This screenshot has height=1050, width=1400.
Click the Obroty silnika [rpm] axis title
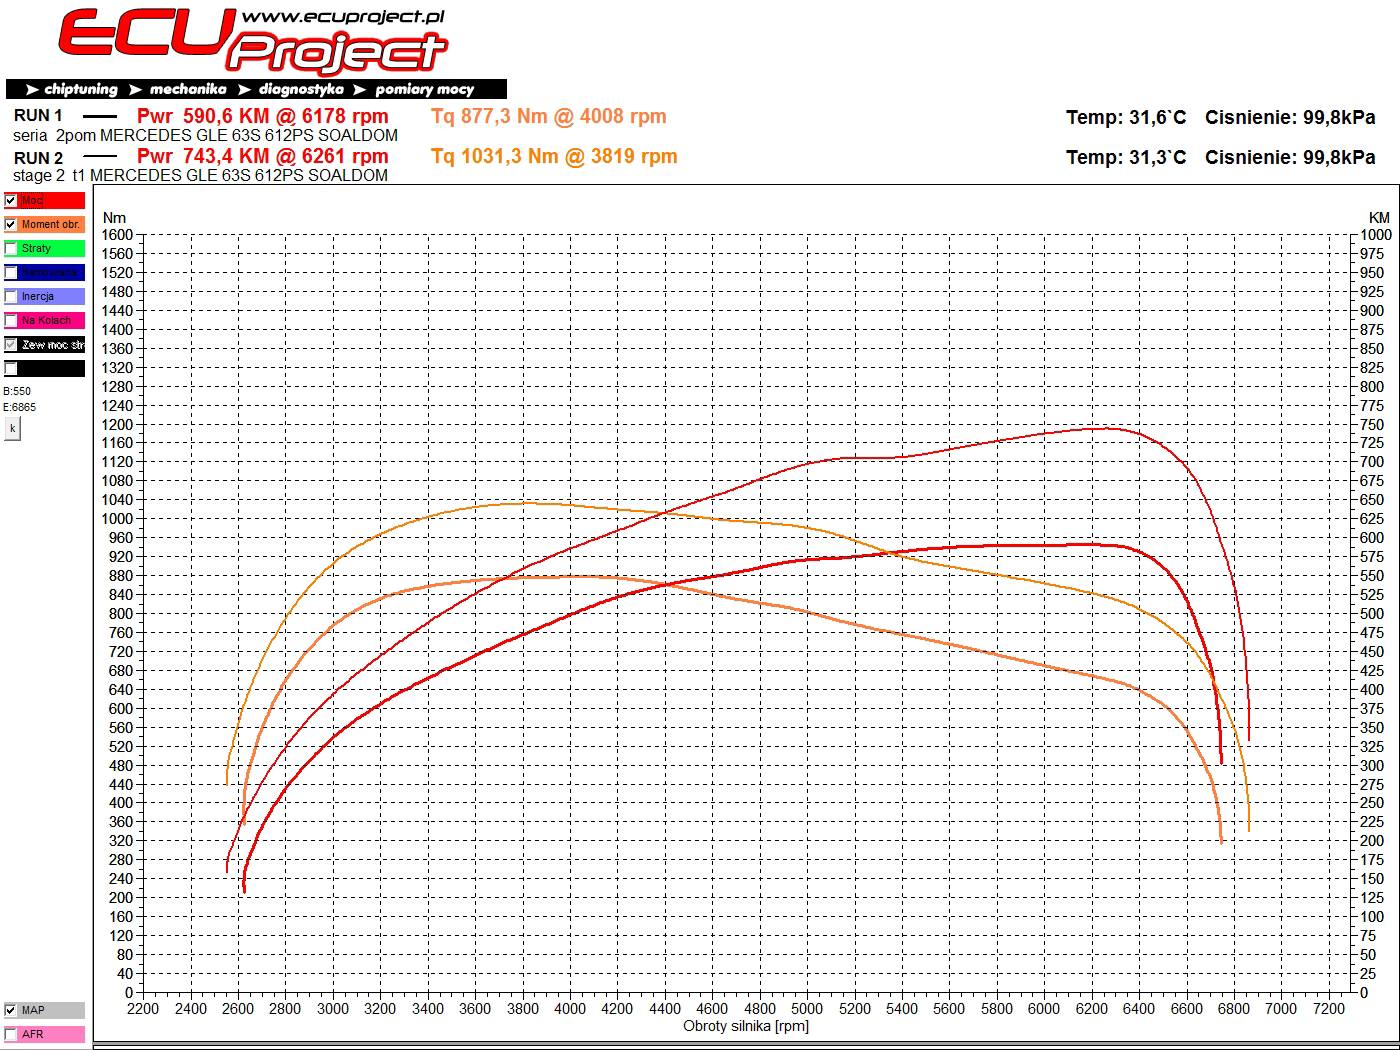[746, 1026]
